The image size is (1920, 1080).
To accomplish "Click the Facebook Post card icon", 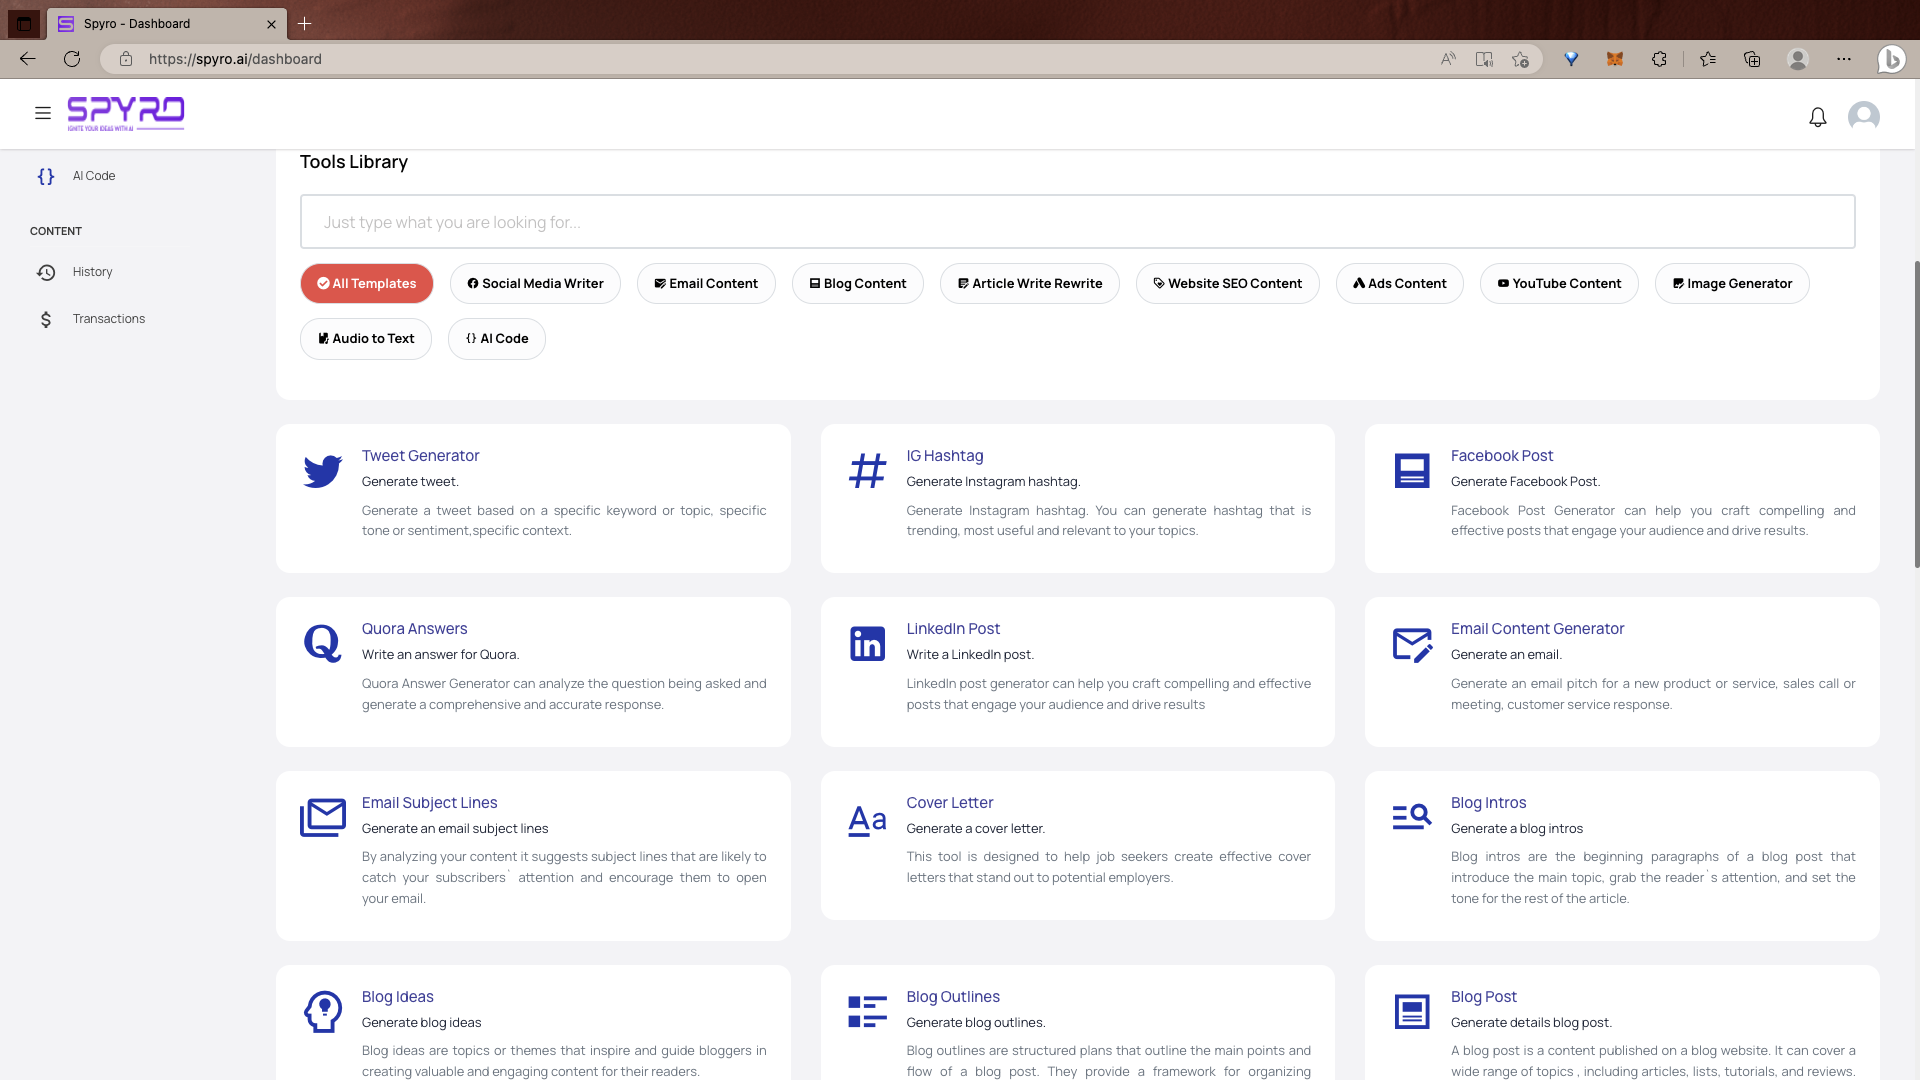I will (x=1412, y=471).
